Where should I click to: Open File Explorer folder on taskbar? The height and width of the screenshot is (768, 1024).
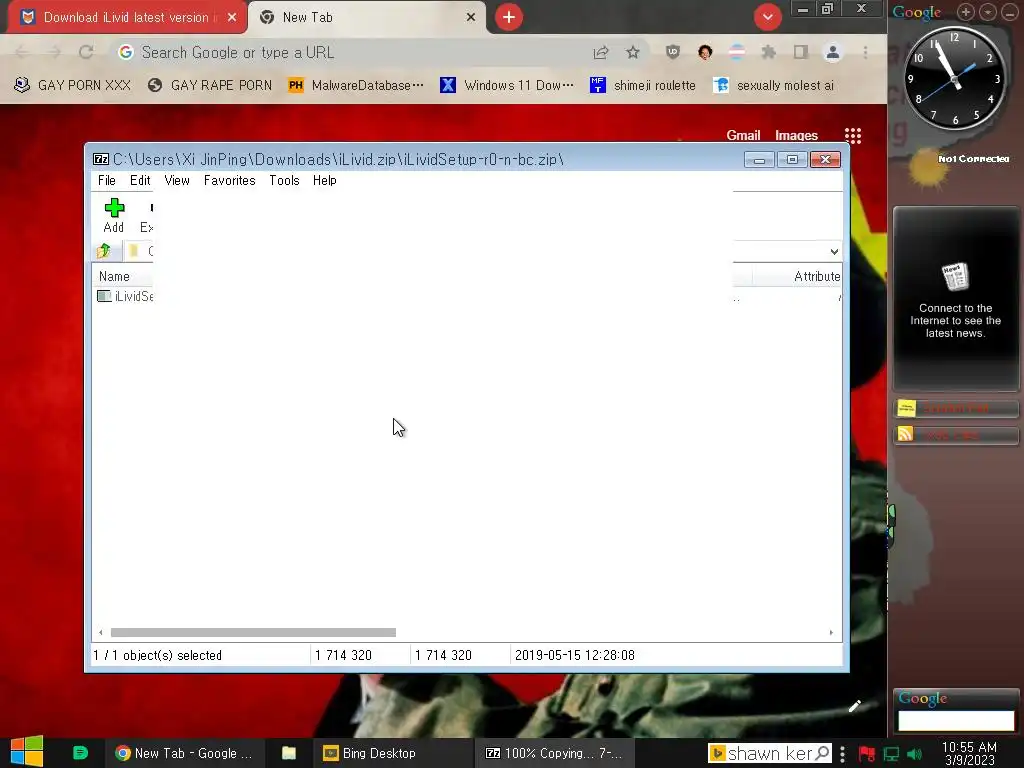(x=289, y=753)
